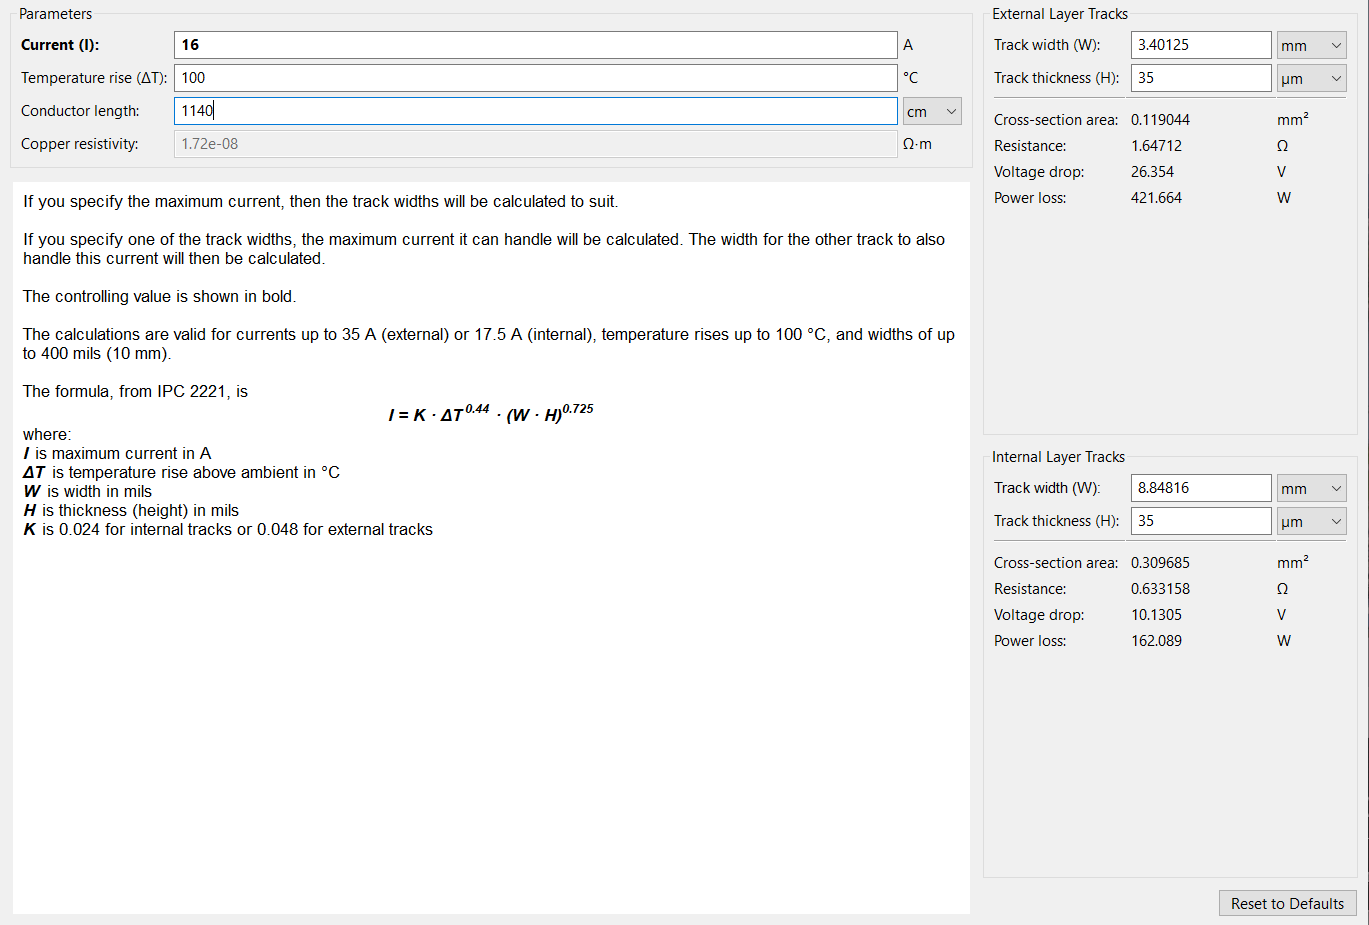The width and height of the screenshot is (1369, 925).
Task: Click the External Cross-section area value
Action: coord(1160,120)
